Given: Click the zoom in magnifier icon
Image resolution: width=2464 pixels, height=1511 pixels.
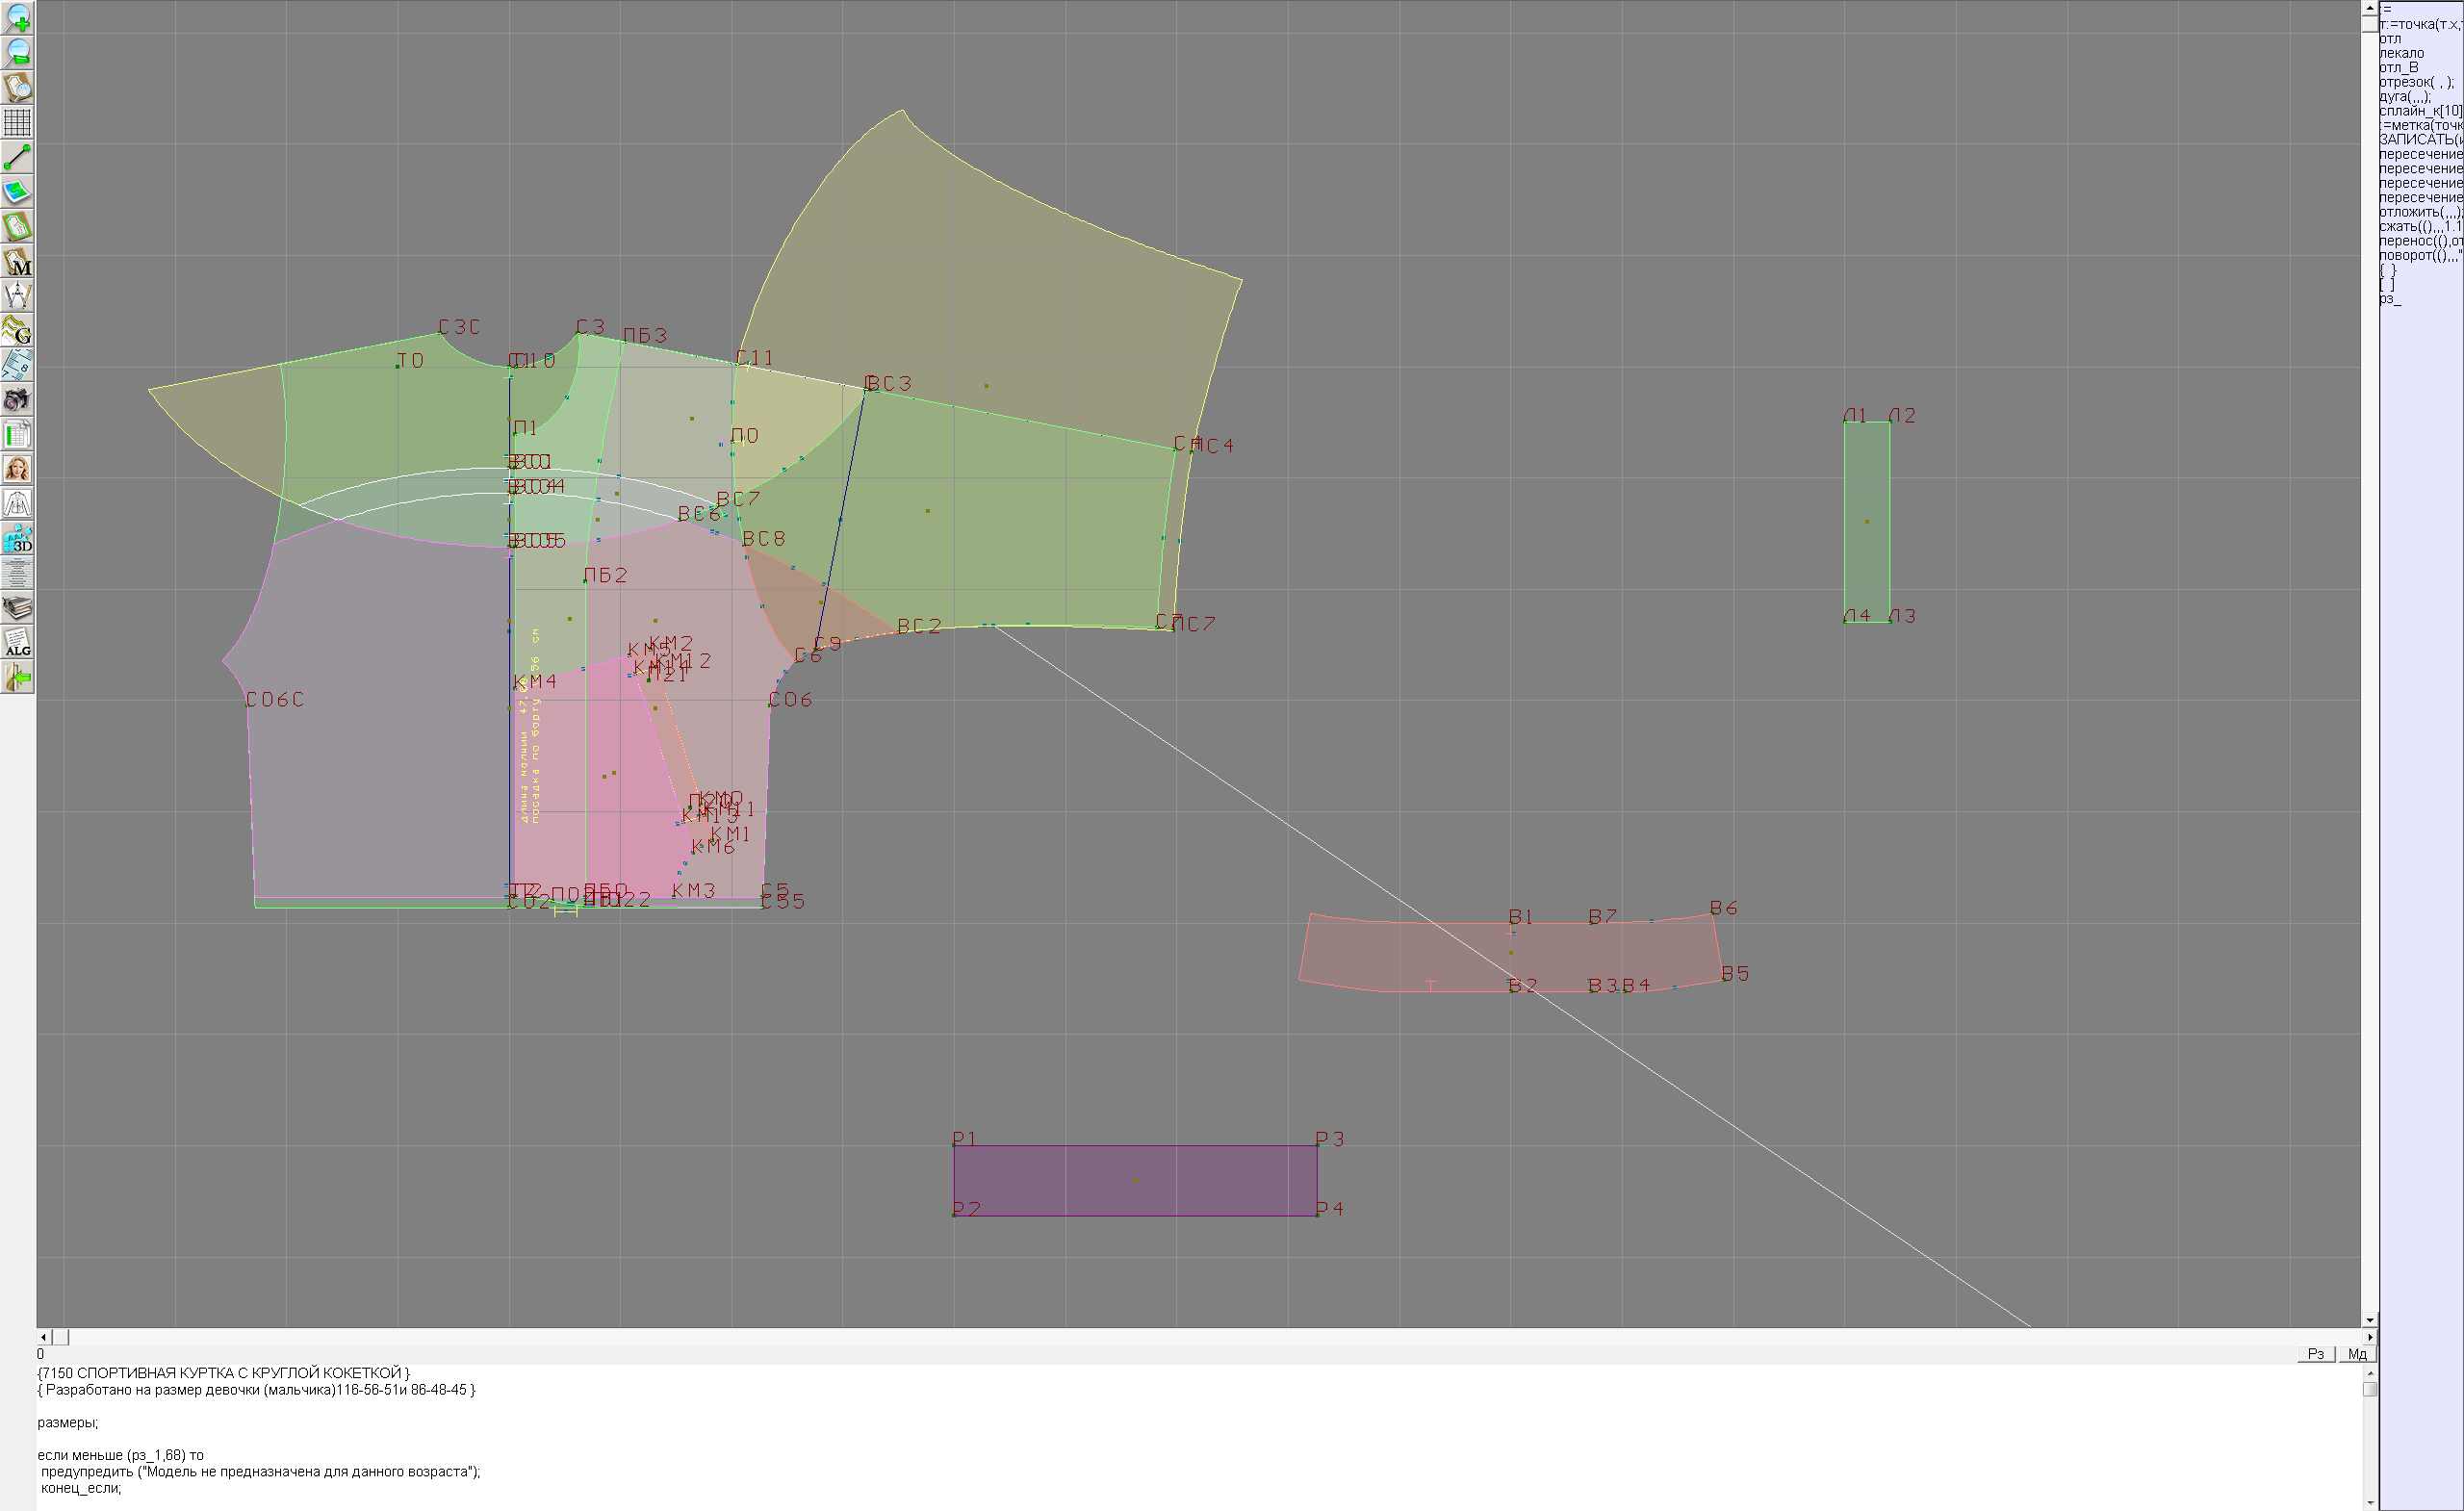Looking at the screenshot, I should [x=18, y=18].
